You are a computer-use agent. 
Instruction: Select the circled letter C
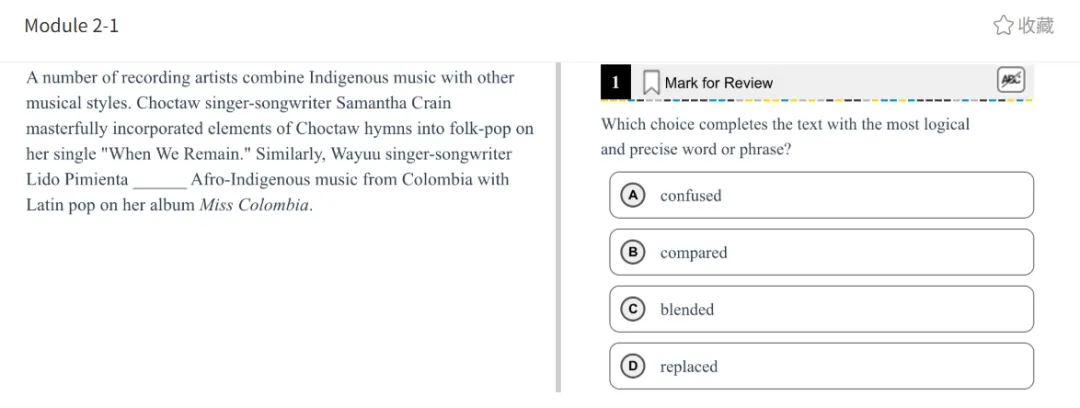point(632,309)
